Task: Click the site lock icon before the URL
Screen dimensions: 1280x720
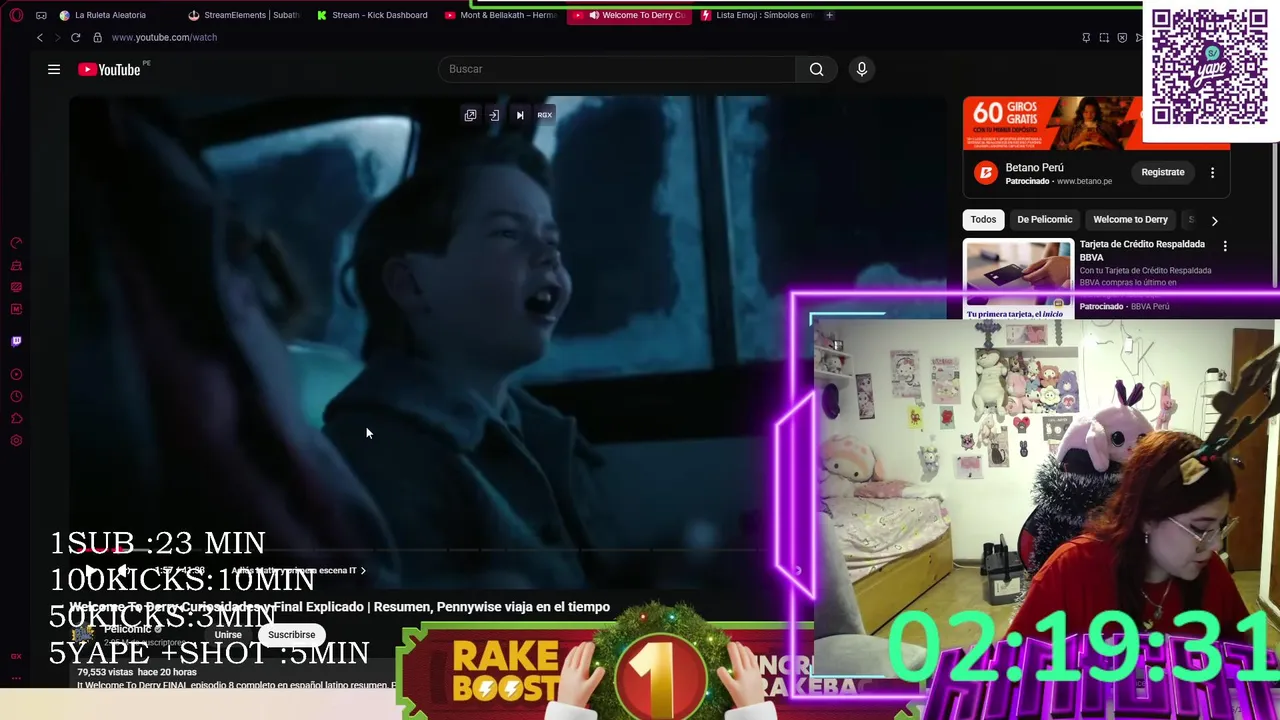Action: click(97, 37)
